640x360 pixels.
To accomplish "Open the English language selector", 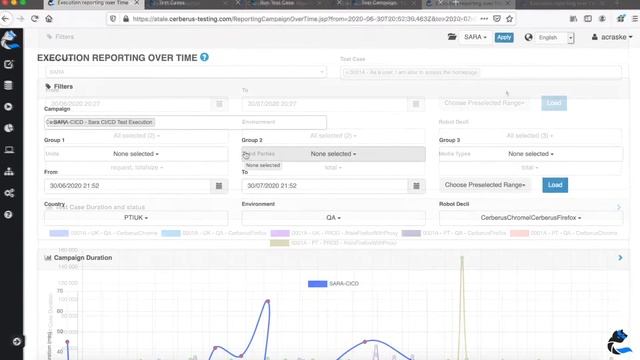I will point(555,38).
